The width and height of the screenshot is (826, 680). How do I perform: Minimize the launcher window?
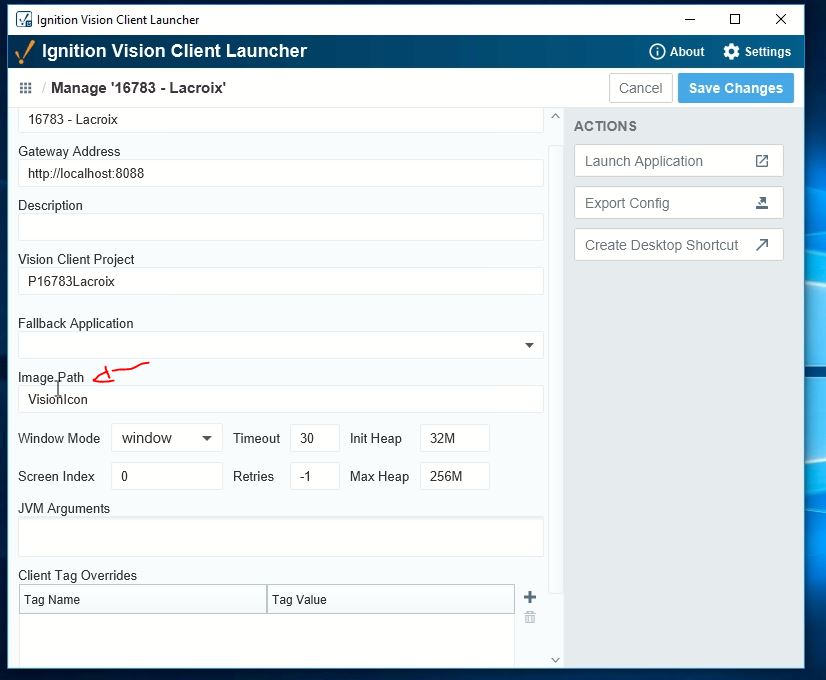click(690, 19)
